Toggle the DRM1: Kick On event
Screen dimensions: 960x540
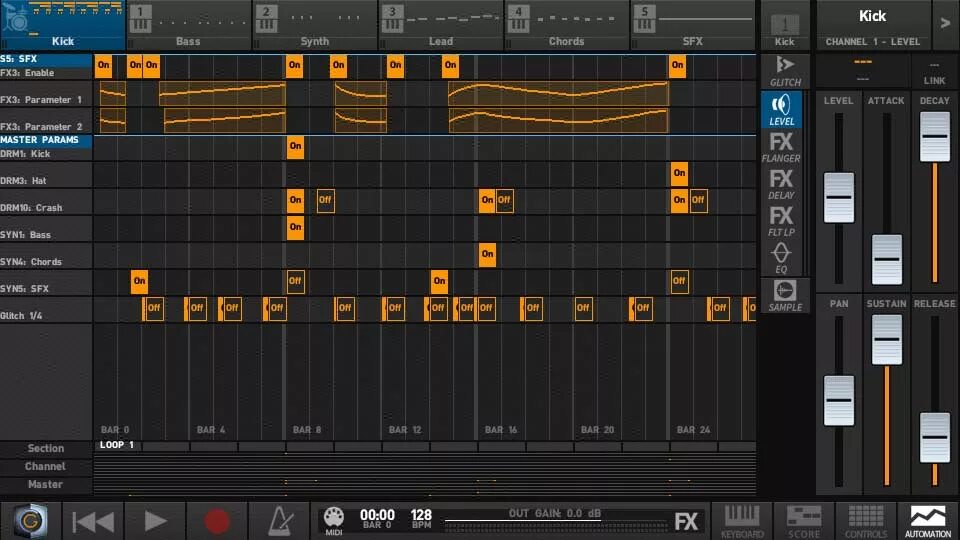[295, 146]
